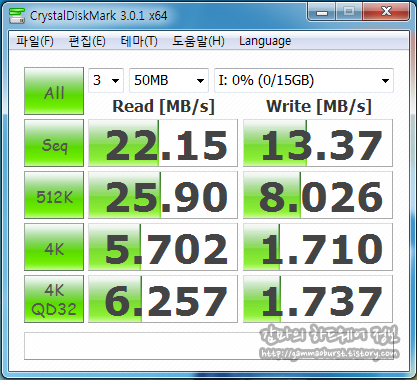Click the comment text field at bottom

pos(209,346)
